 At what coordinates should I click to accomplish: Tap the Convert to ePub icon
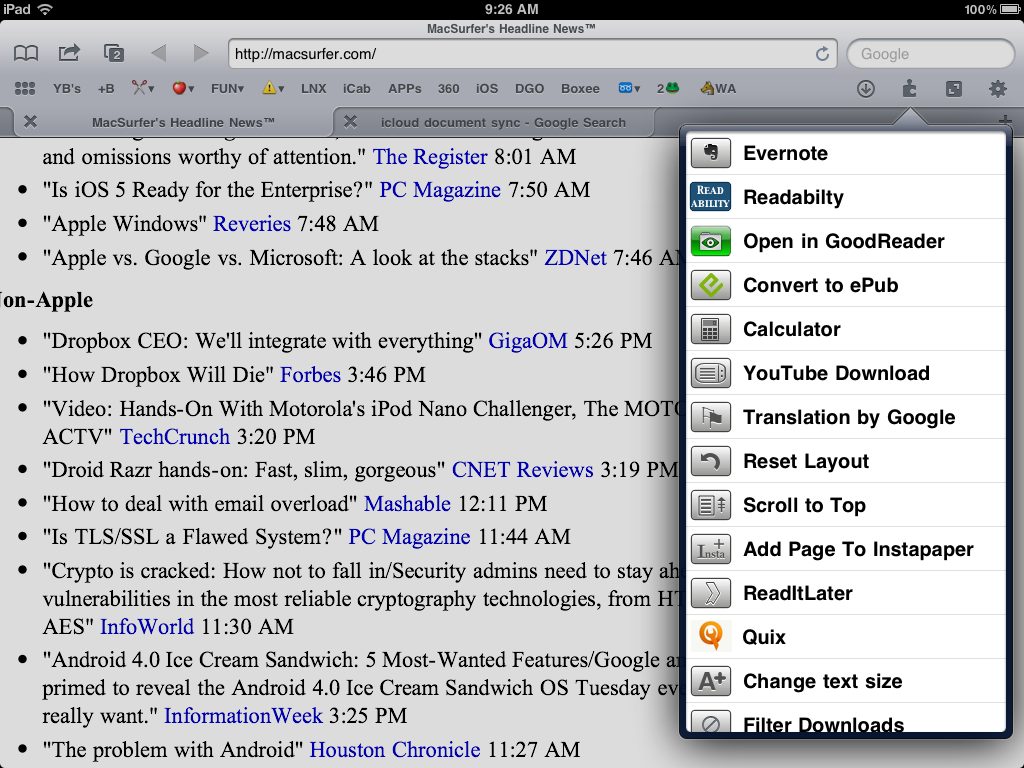point(711,285)
